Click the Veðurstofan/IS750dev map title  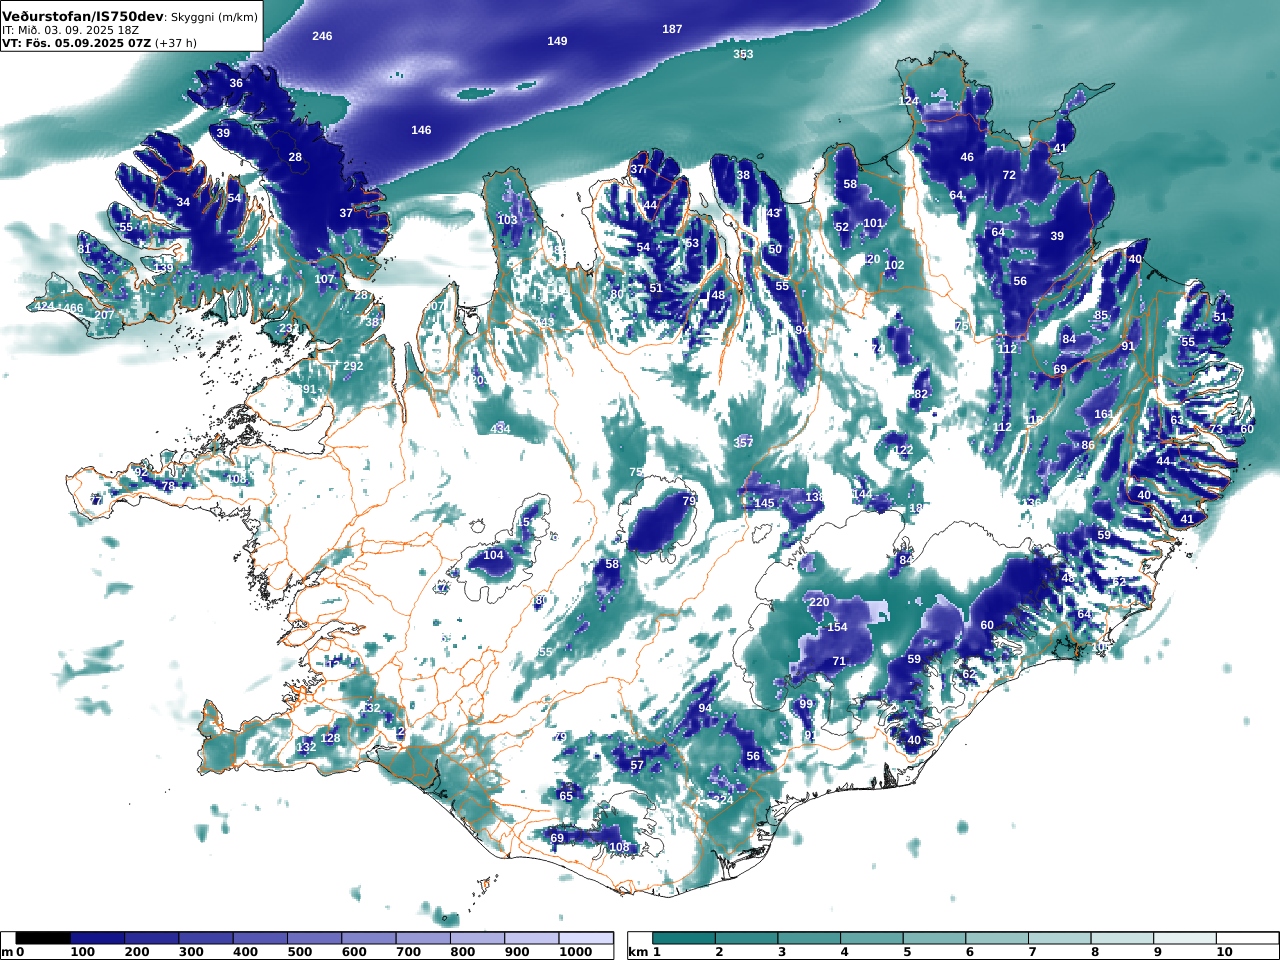[82, 17]
